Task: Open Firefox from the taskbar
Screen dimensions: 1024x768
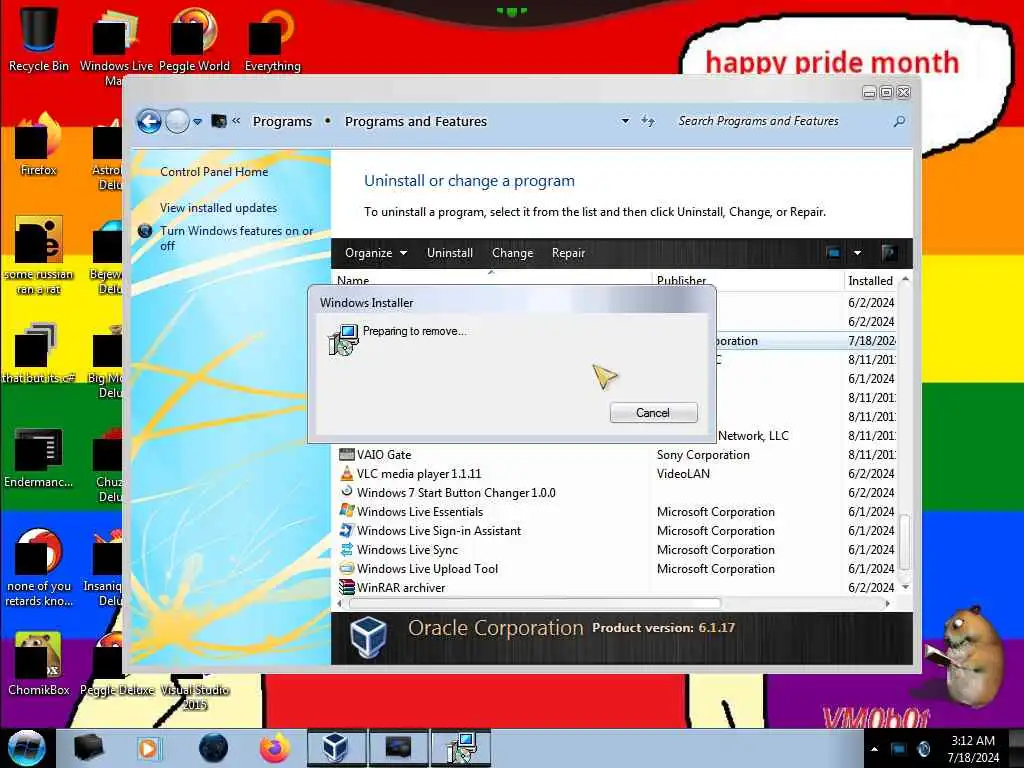Action: (275, 748)
